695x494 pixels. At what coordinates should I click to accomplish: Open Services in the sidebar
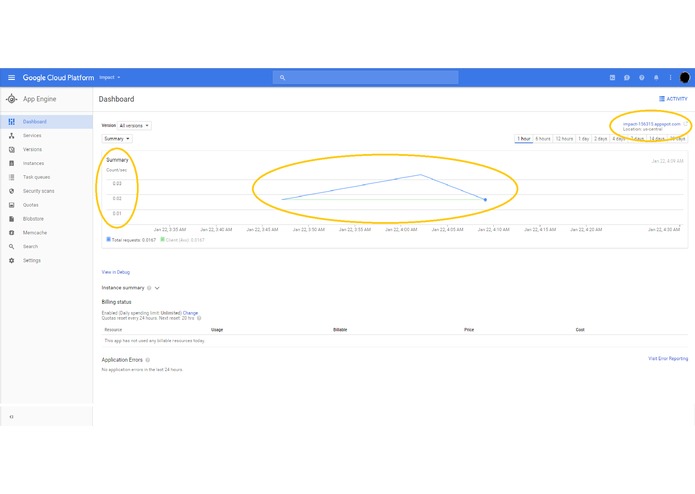pos(47,136)
